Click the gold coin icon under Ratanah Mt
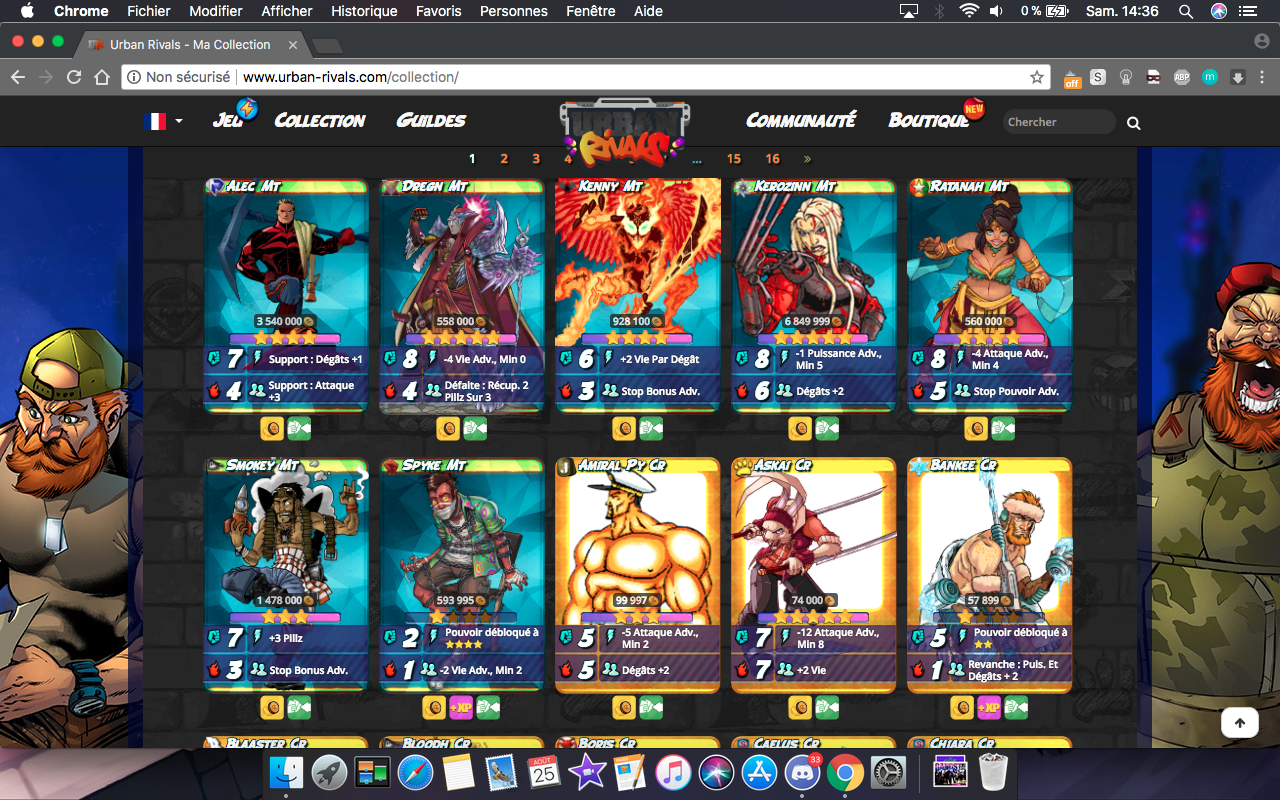 [x=976, y=428]
